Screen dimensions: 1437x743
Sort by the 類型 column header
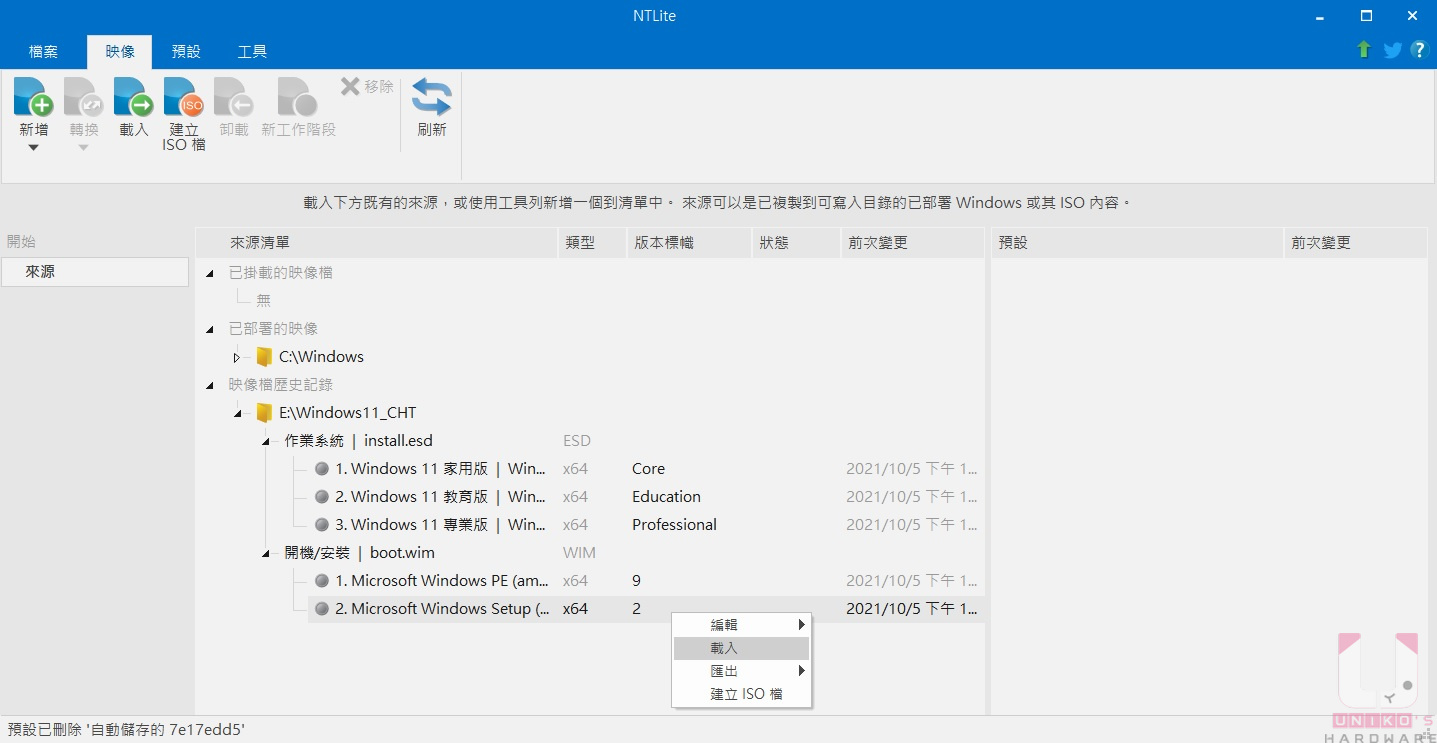click(592, 243)
